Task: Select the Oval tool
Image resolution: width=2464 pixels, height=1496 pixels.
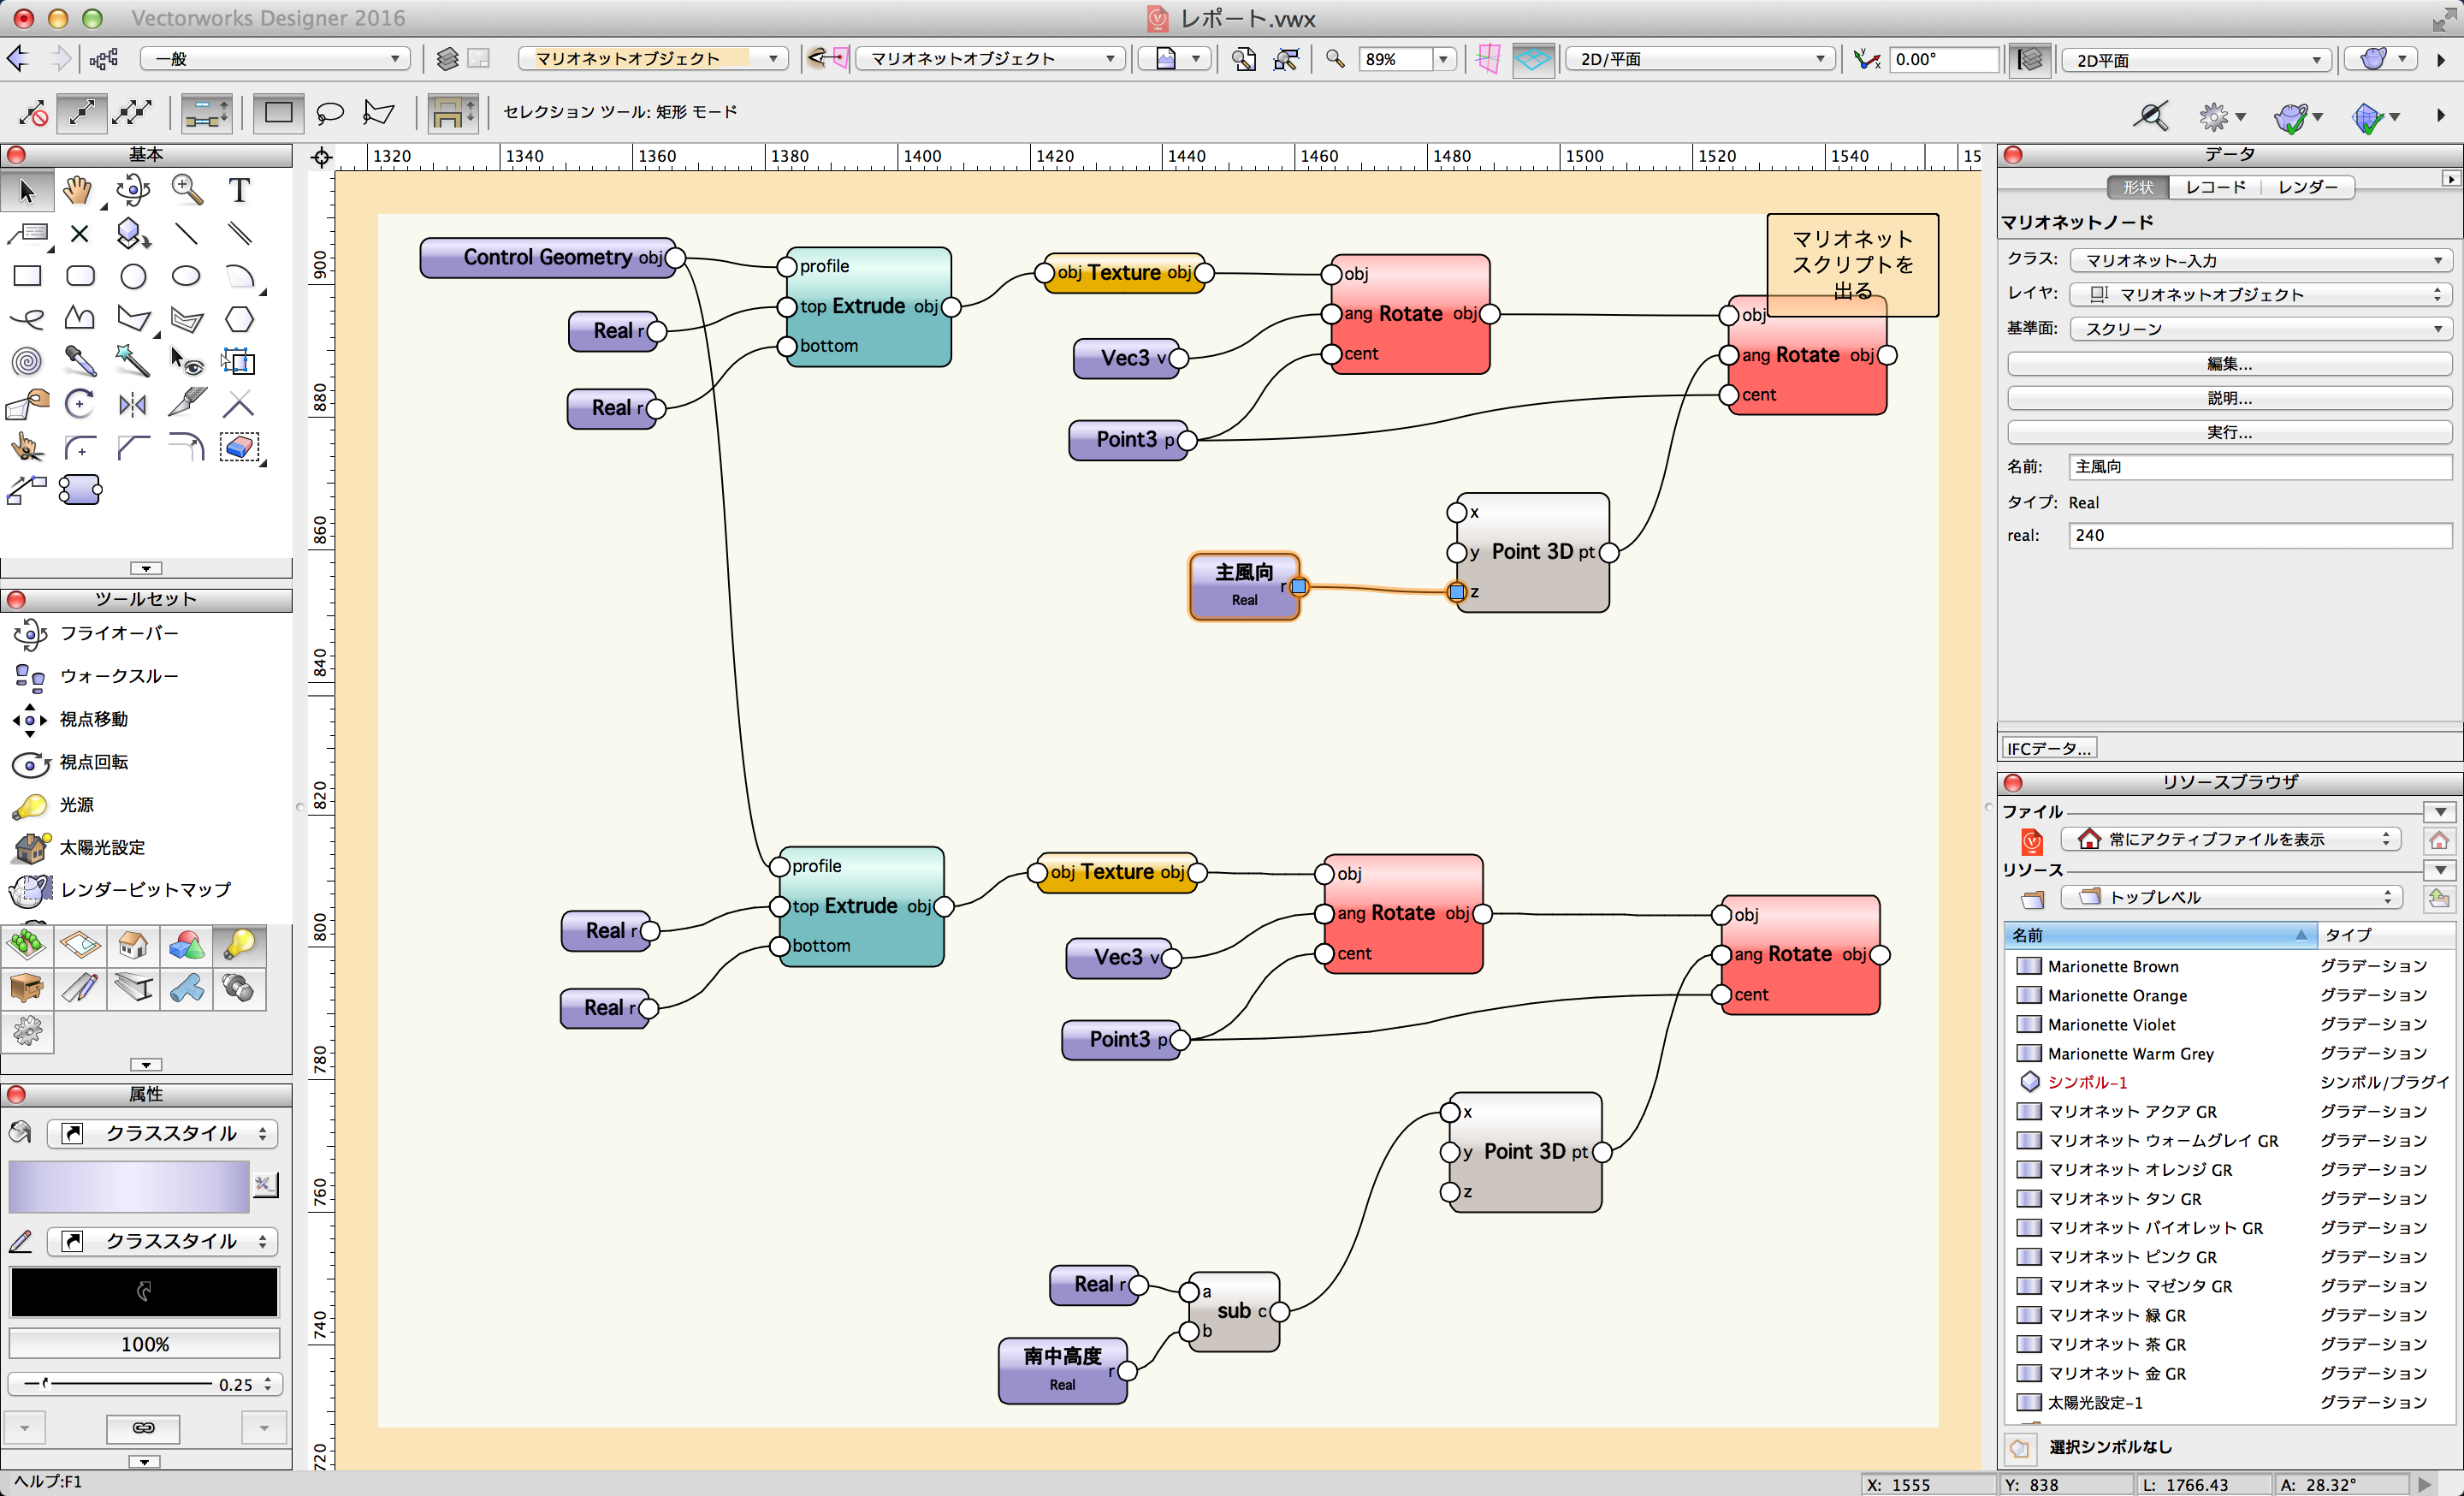Action: [186, 276]
